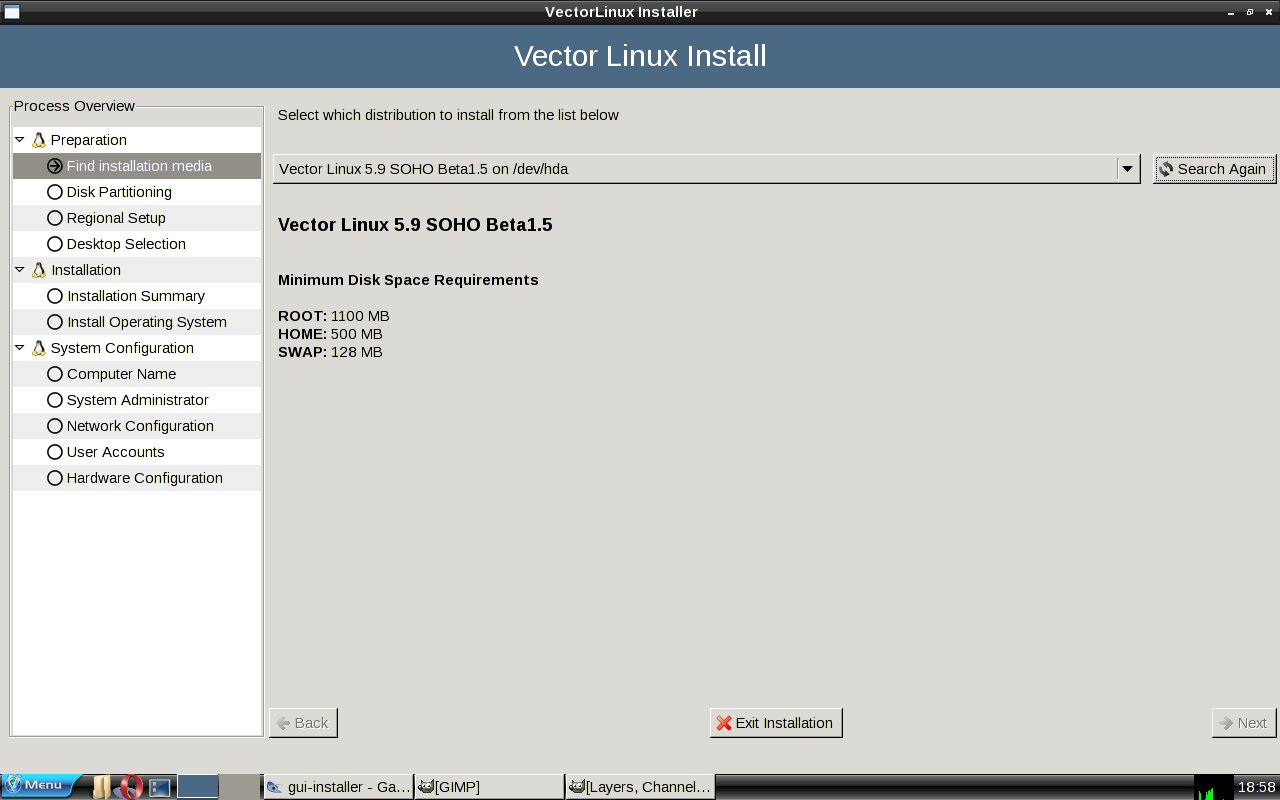Click the ROOT: 1100 MB requirement text
Viewport: 1280px width, 800px height.
pos(334,316)
